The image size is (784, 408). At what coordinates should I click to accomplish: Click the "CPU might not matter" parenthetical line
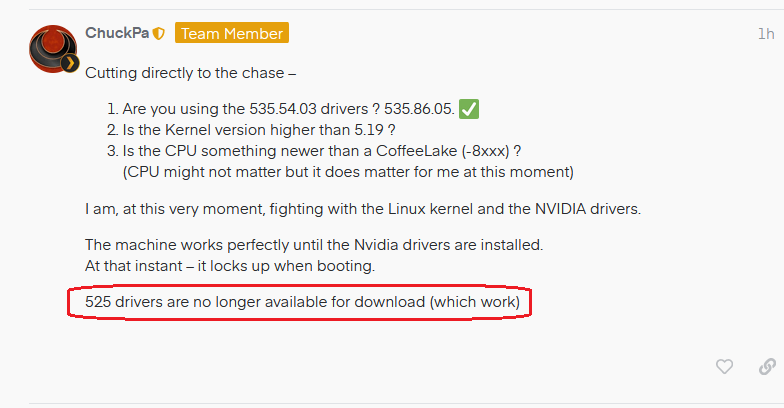348,172
